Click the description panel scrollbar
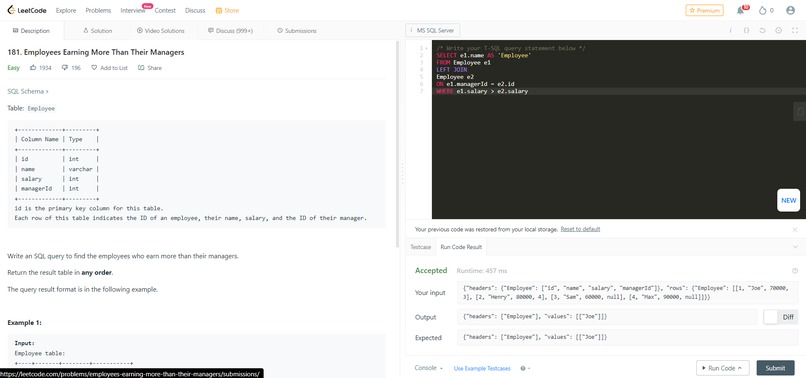806x378 pixels. click(x=397, y=144)
